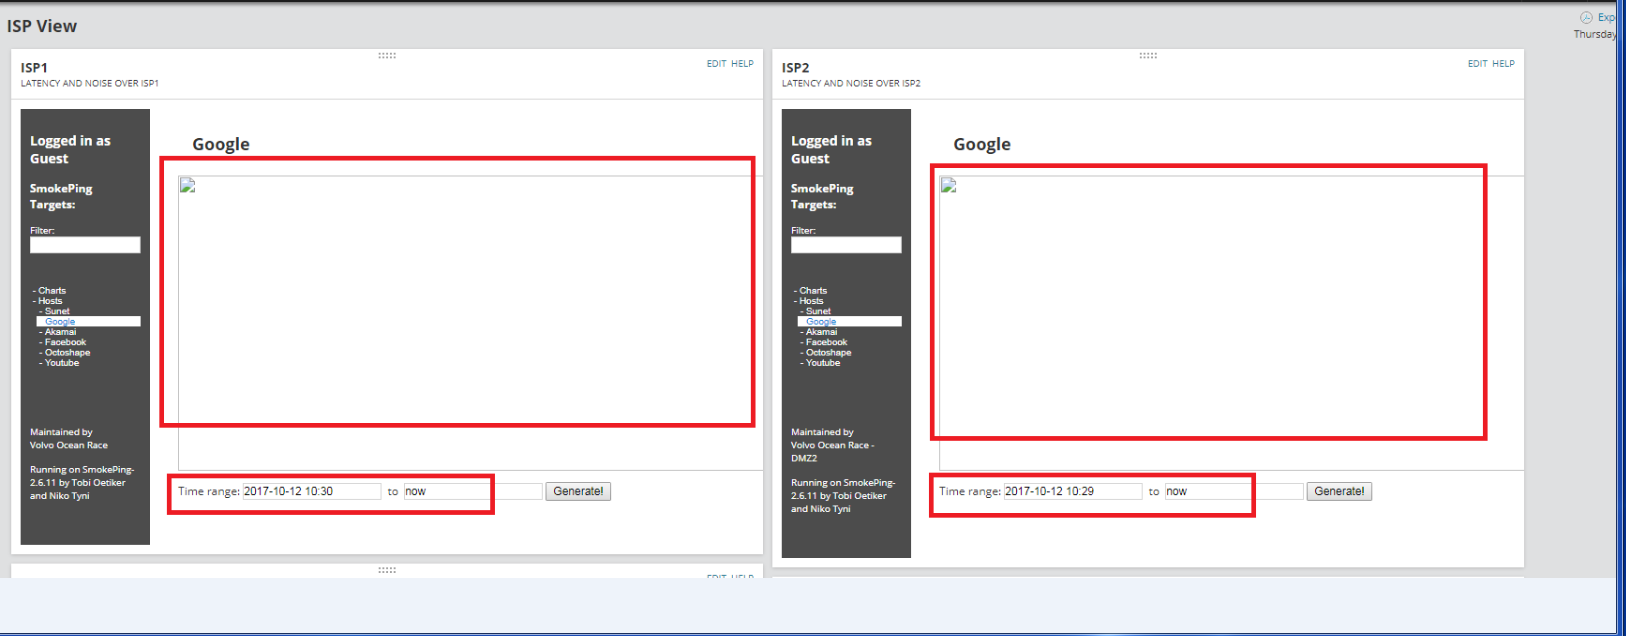
Task: Click the ISP2 panel drag handle
Action: [x=1148, y=56]
